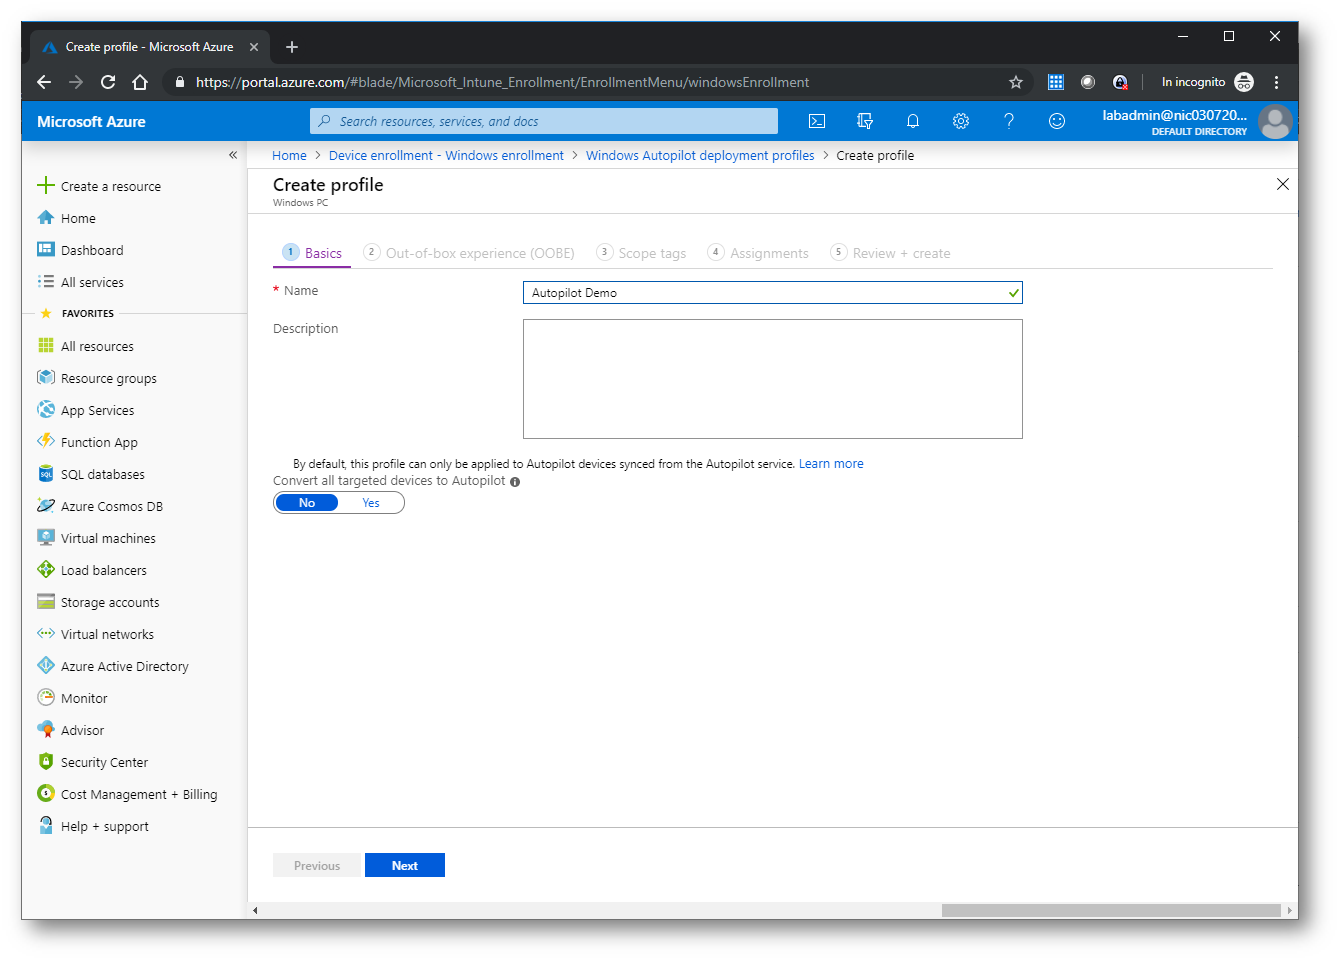Viewport: 1341px width, 962px height.
Task: Open the notifications bell
Action: (x=913, y=121)
